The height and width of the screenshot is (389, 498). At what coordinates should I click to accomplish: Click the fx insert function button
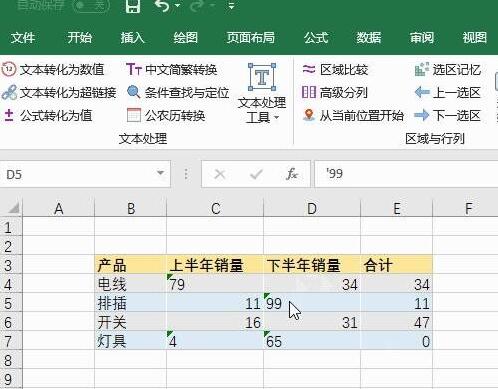[x=292, y=174]
